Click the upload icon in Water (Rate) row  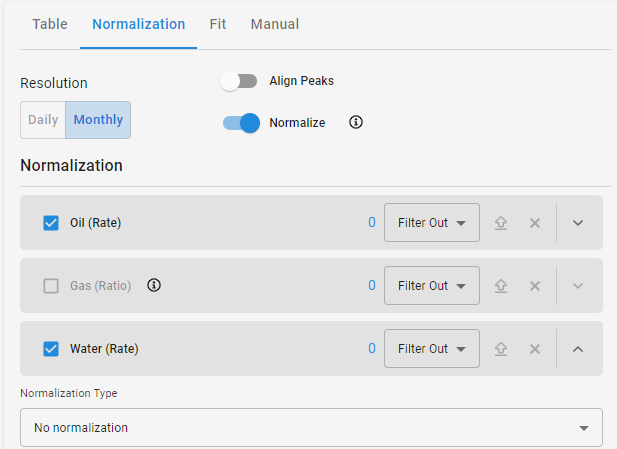pyautogui.click(x=501, y=349)
